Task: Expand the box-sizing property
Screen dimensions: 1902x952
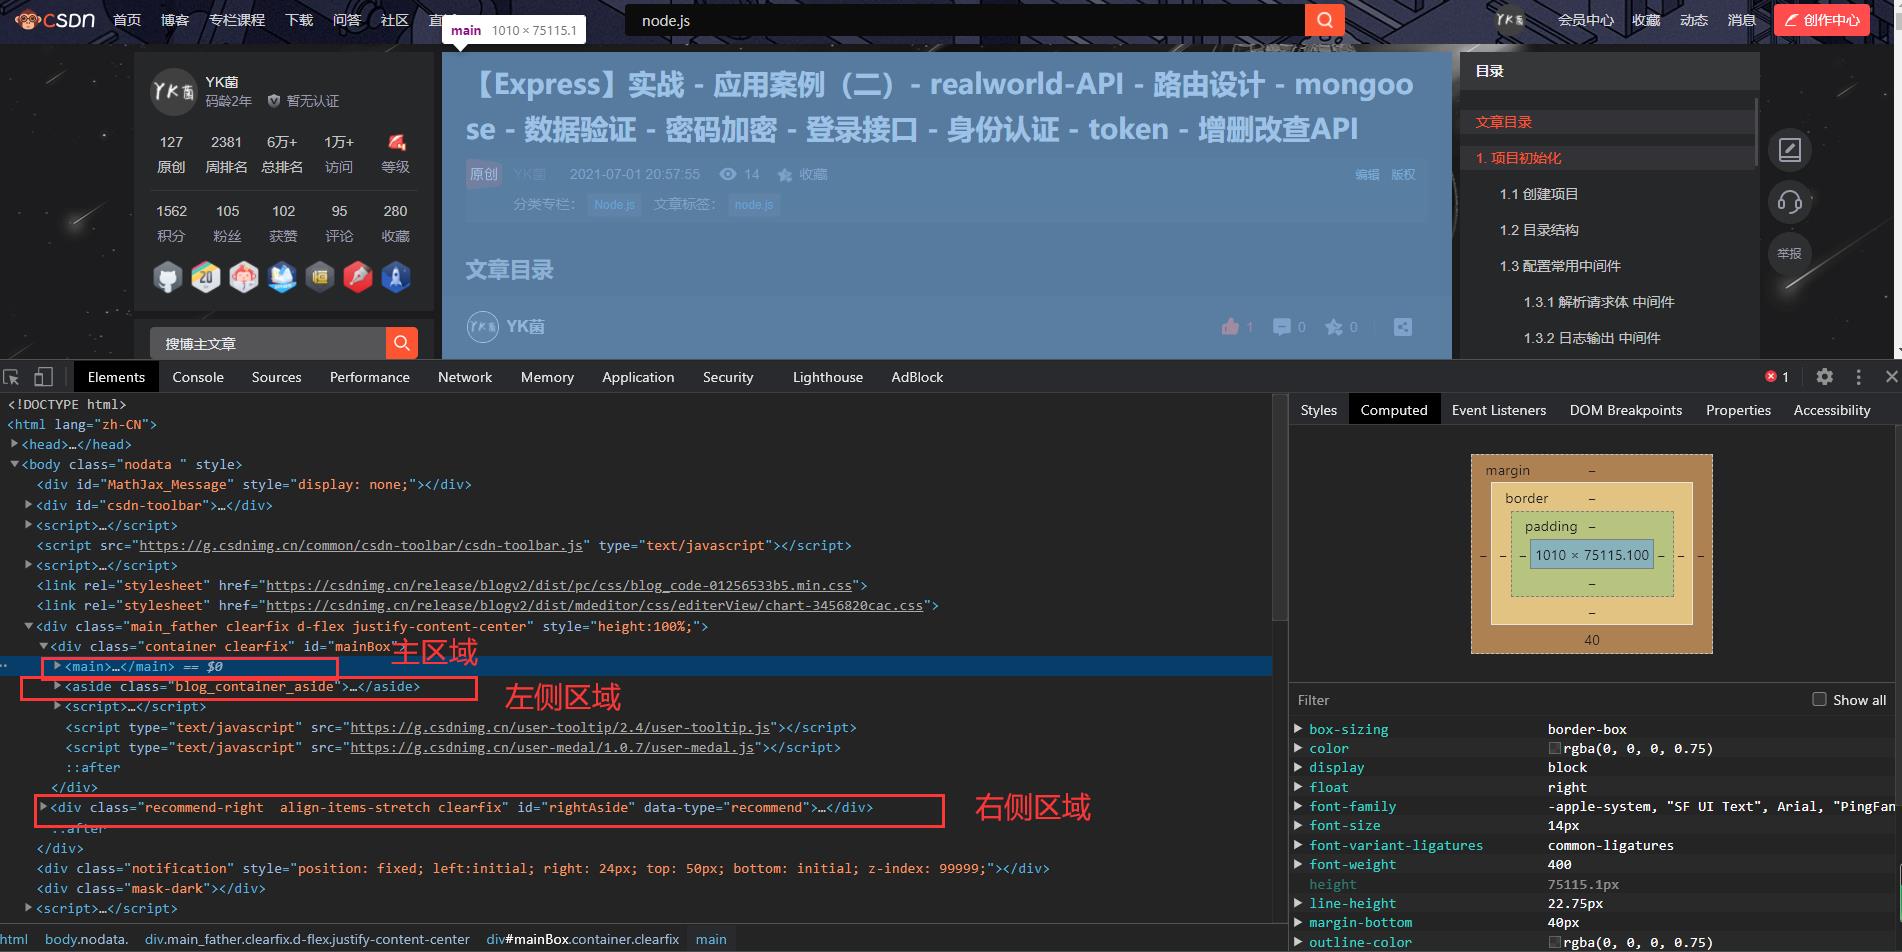Action: tap(1299, 729)
